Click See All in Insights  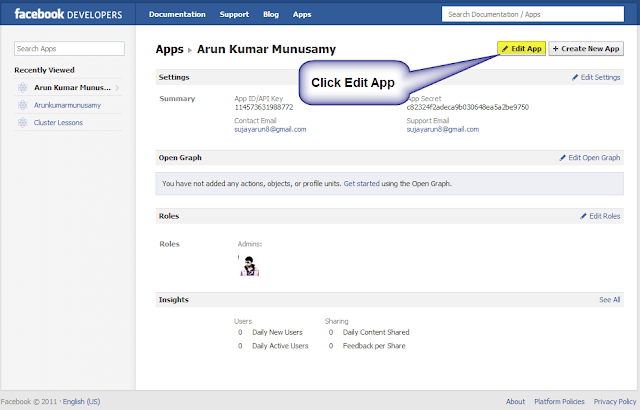[x=609, y=300]
